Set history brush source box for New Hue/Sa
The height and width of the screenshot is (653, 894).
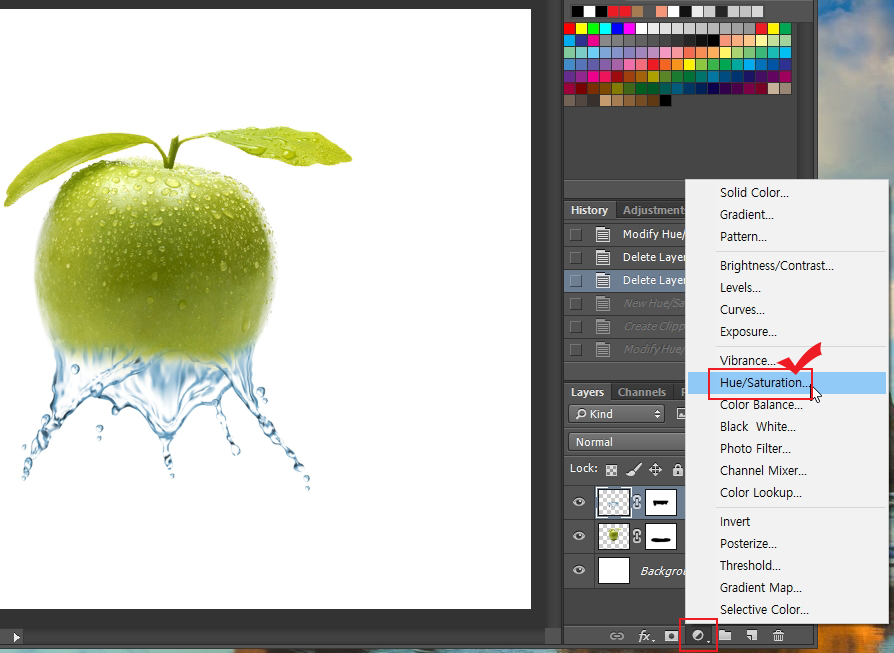click(x=576, y=303)
